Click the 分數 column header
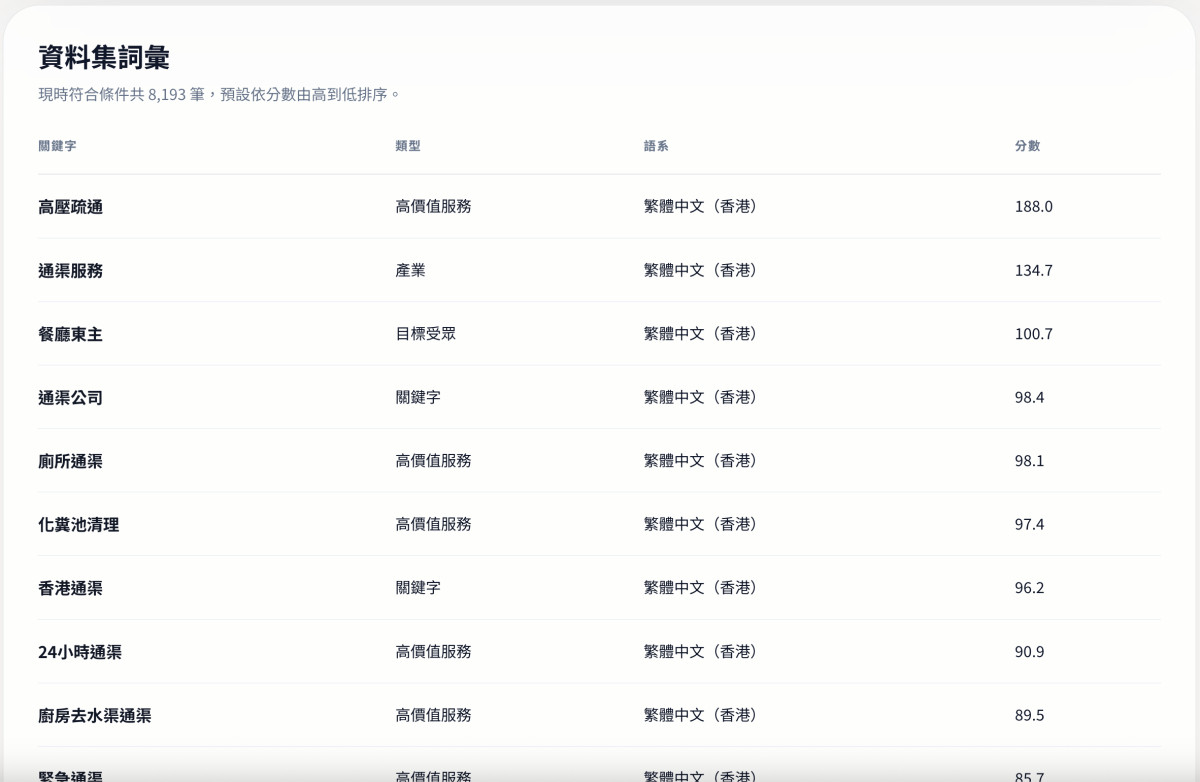The width and height of the screenshot is (1200, 782). 1027,146
